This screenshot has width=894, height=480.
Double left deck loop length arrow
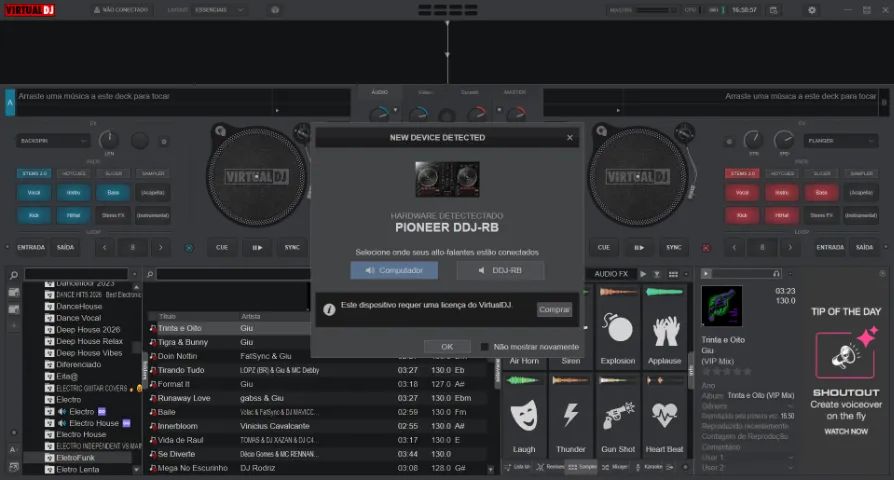point(161,248)
